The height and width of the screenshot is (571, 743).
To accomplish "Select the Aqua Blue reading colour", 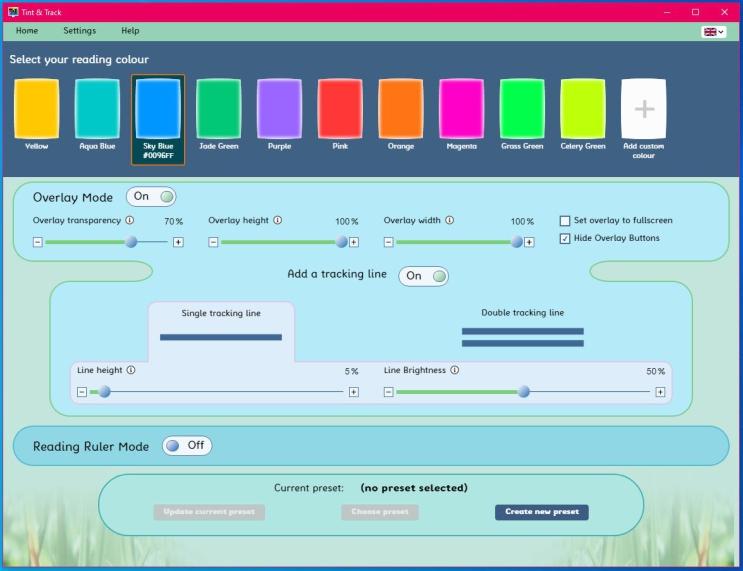I will (97, 109).
